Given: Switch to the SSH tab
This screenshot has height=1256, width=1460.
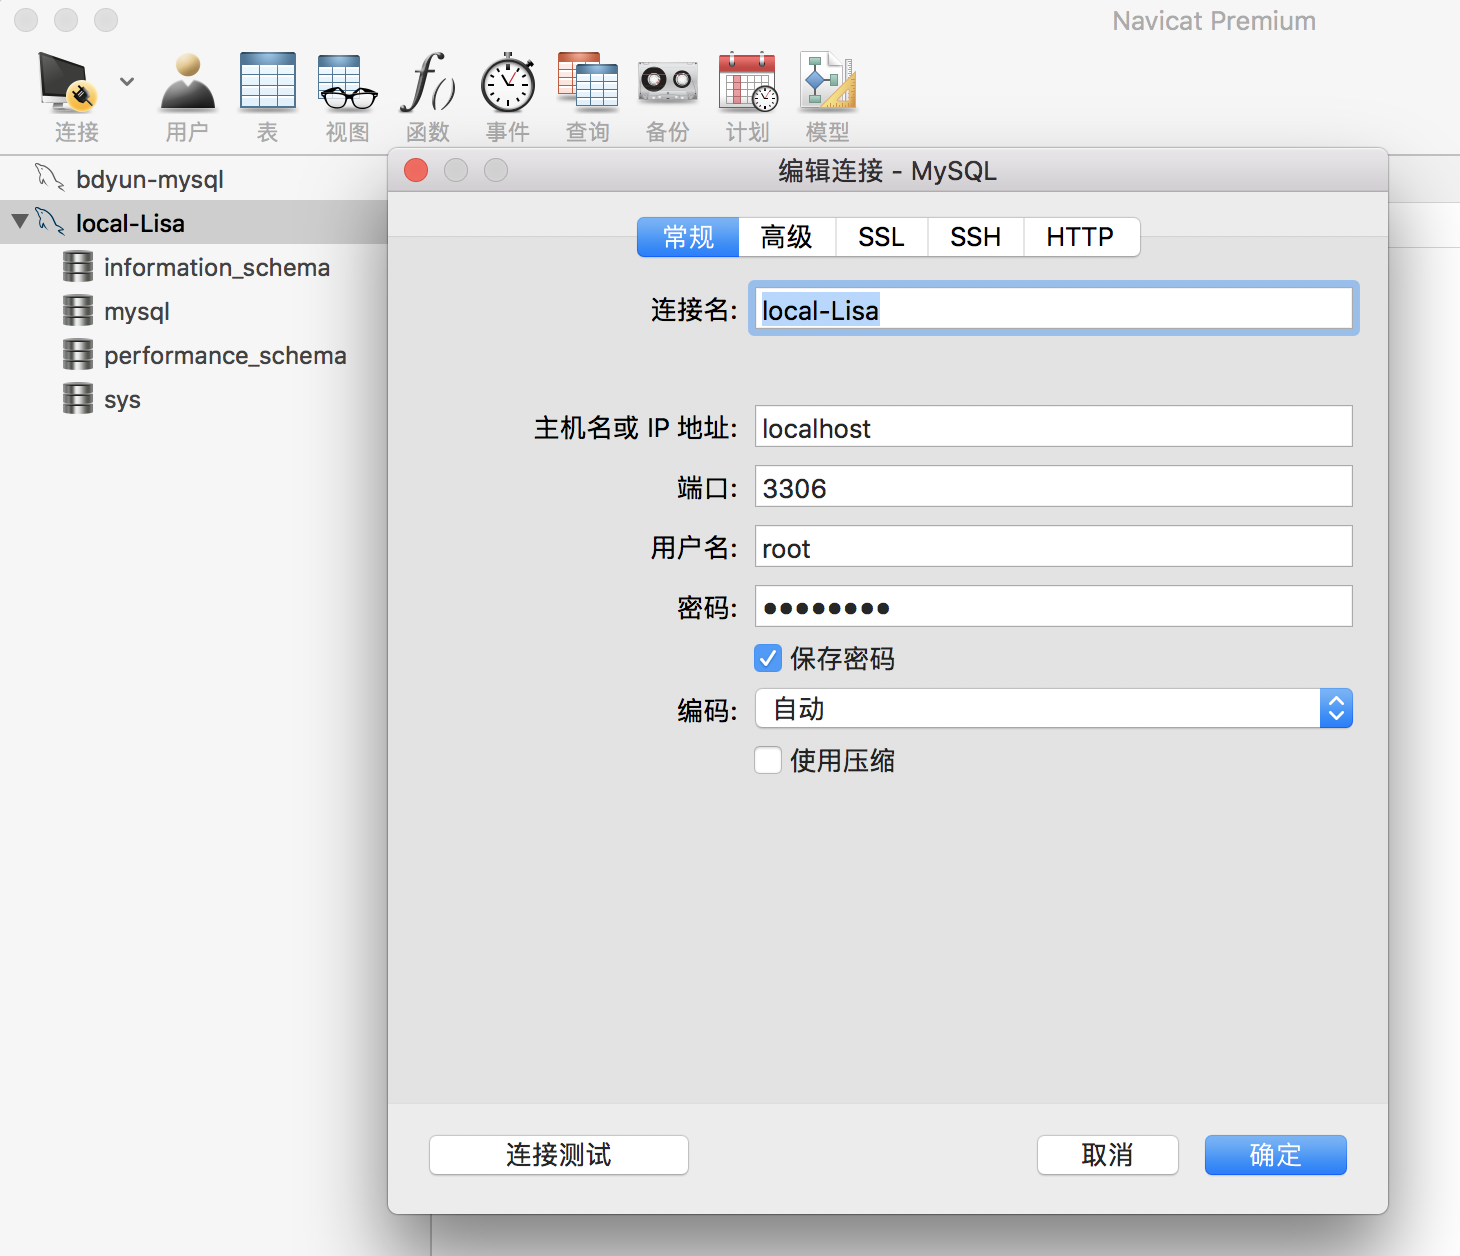Looking at the screenshot, I should pyautogui.click(x=975, y=237).
